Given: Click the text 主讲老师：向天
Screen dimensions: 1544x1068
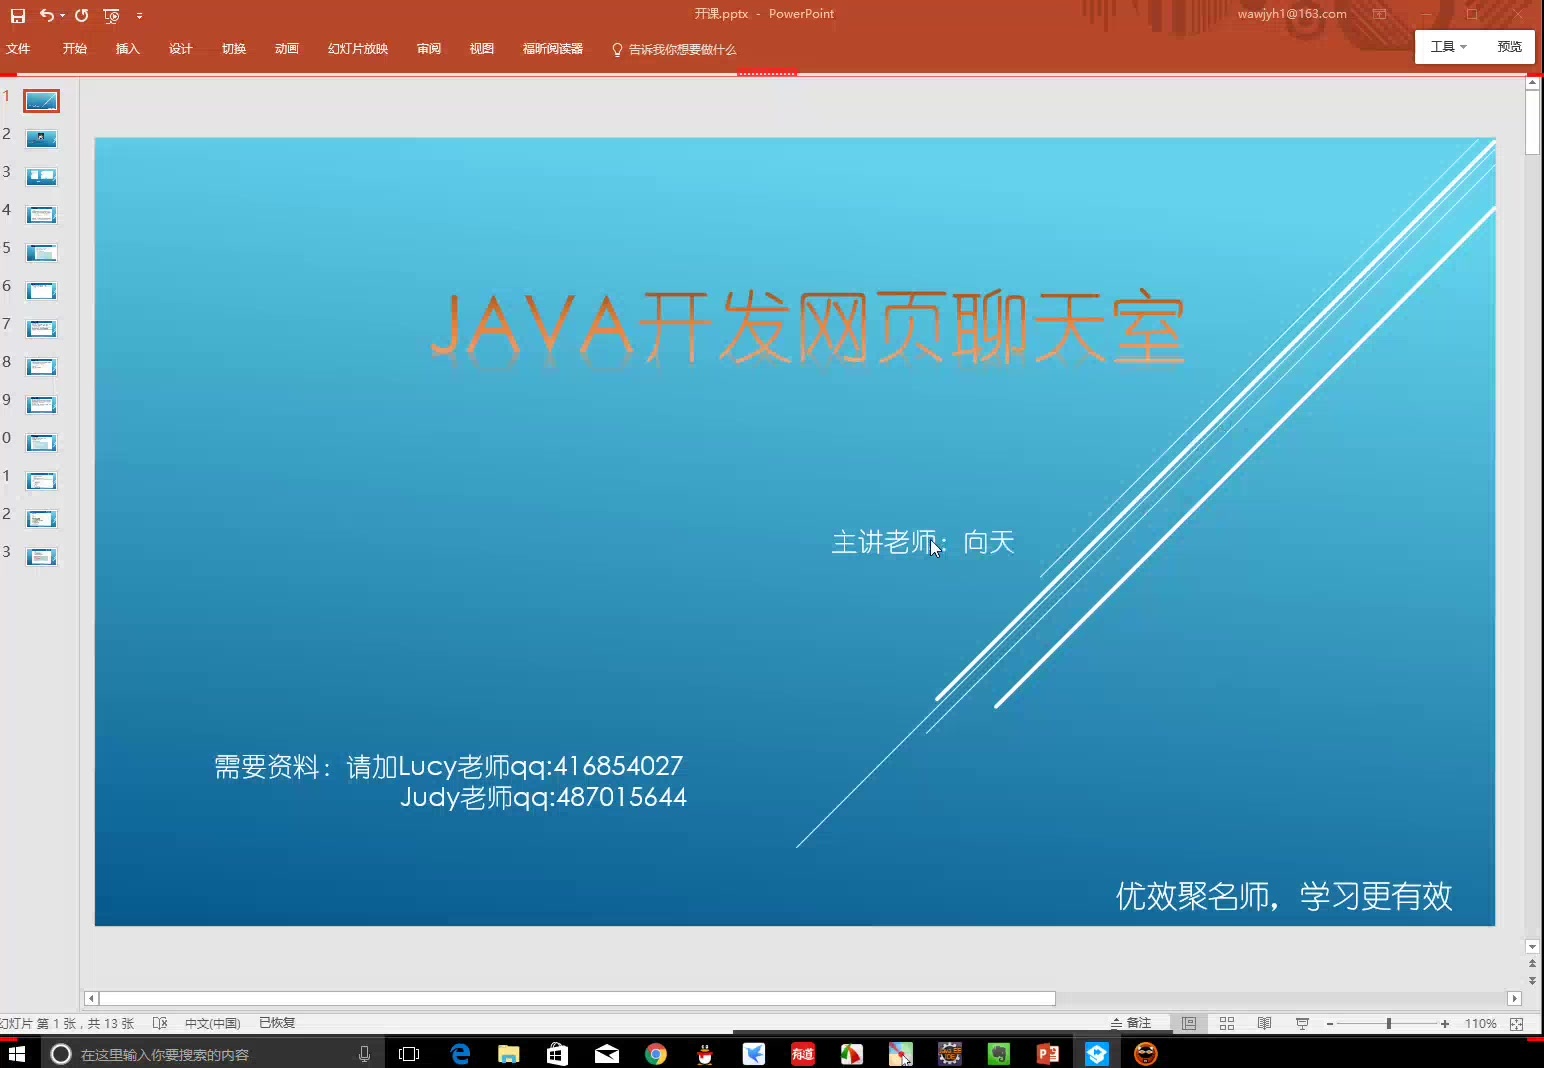Looking at the screenshot, I should [923, 542].
